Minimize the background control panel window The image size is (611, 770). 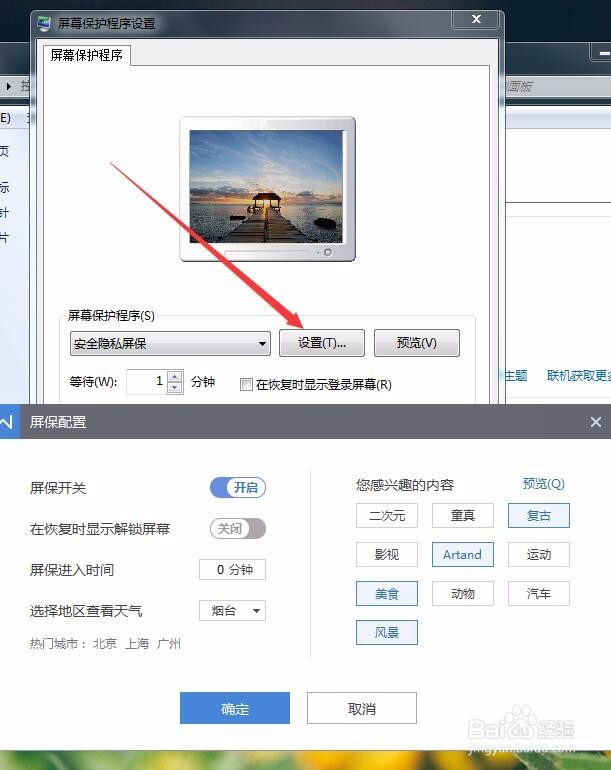point(603,53)
